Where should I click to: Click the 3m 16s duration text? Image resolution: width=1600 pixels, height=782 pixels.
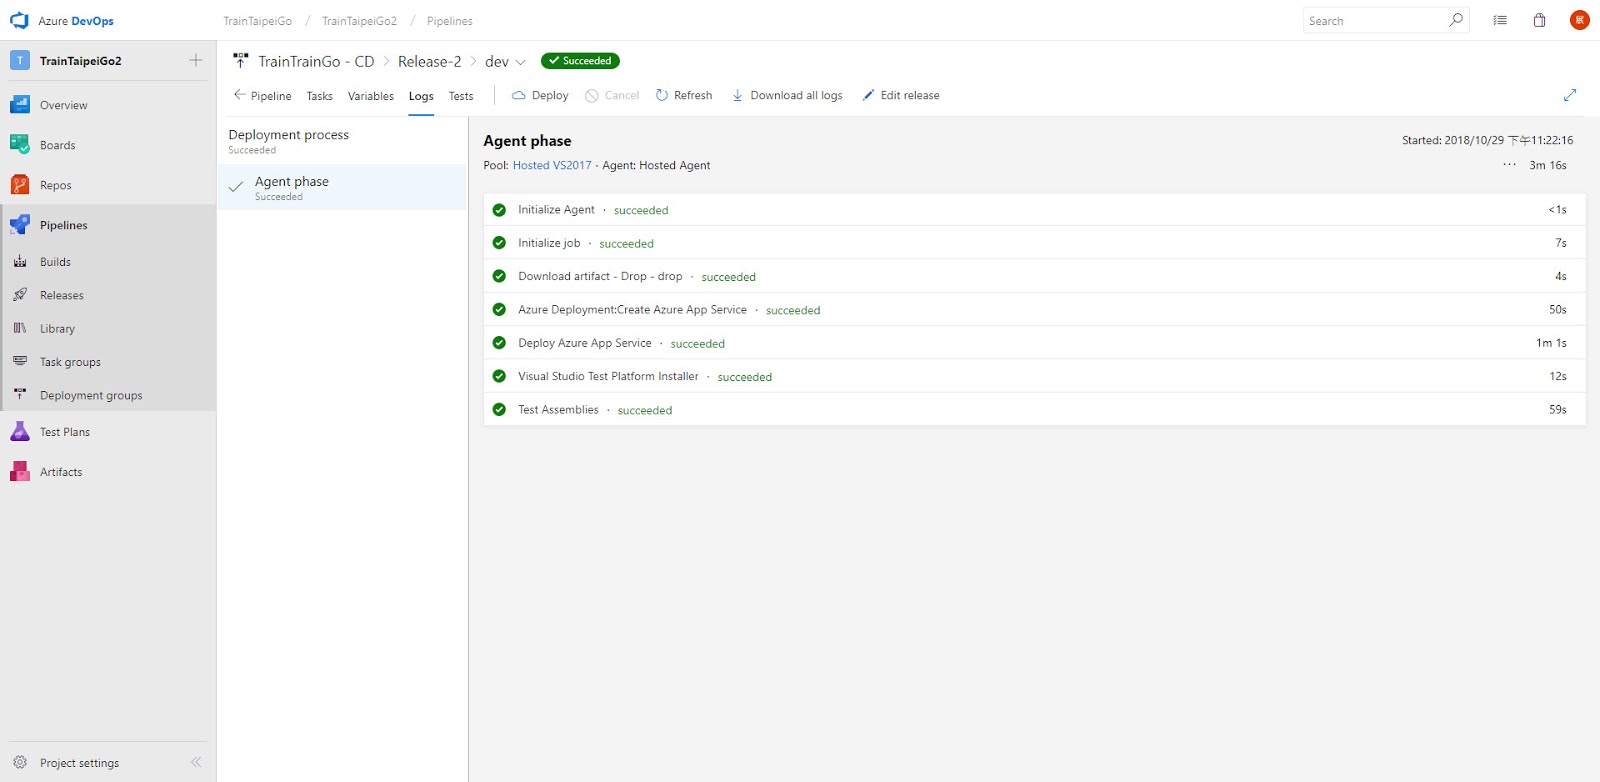[x=1548, y=166]
